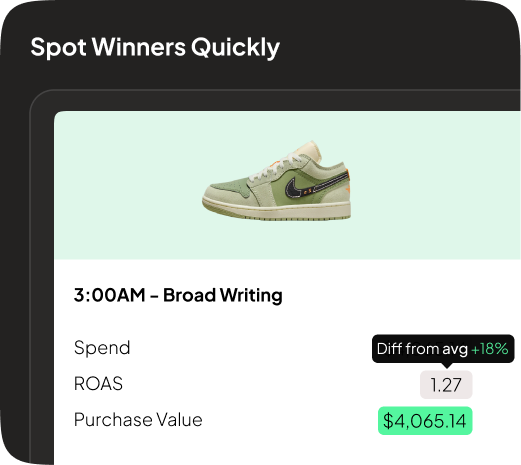This screenshot has width=521, height=465.
Task: Click the small pointer arrow beneath the tooltip
Action: tap(447, 366)
